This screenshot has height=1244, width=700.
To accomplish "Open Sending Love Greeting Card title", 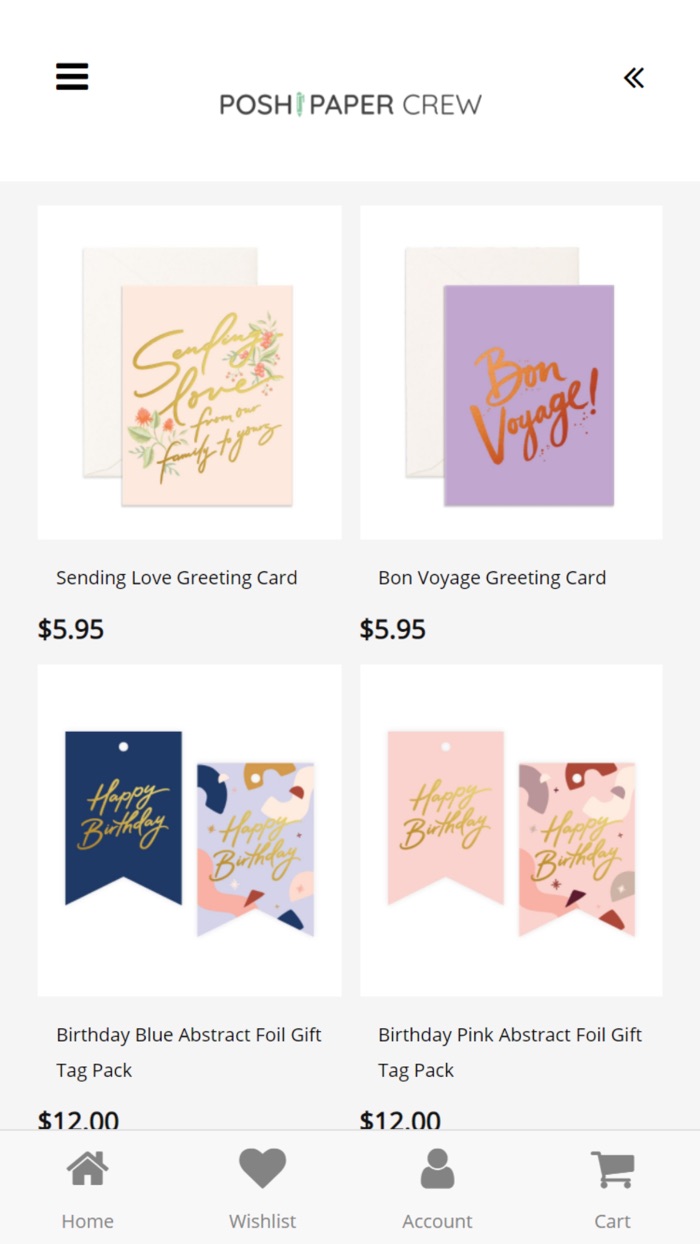I will pyautogui.click(x=177, y=578).
